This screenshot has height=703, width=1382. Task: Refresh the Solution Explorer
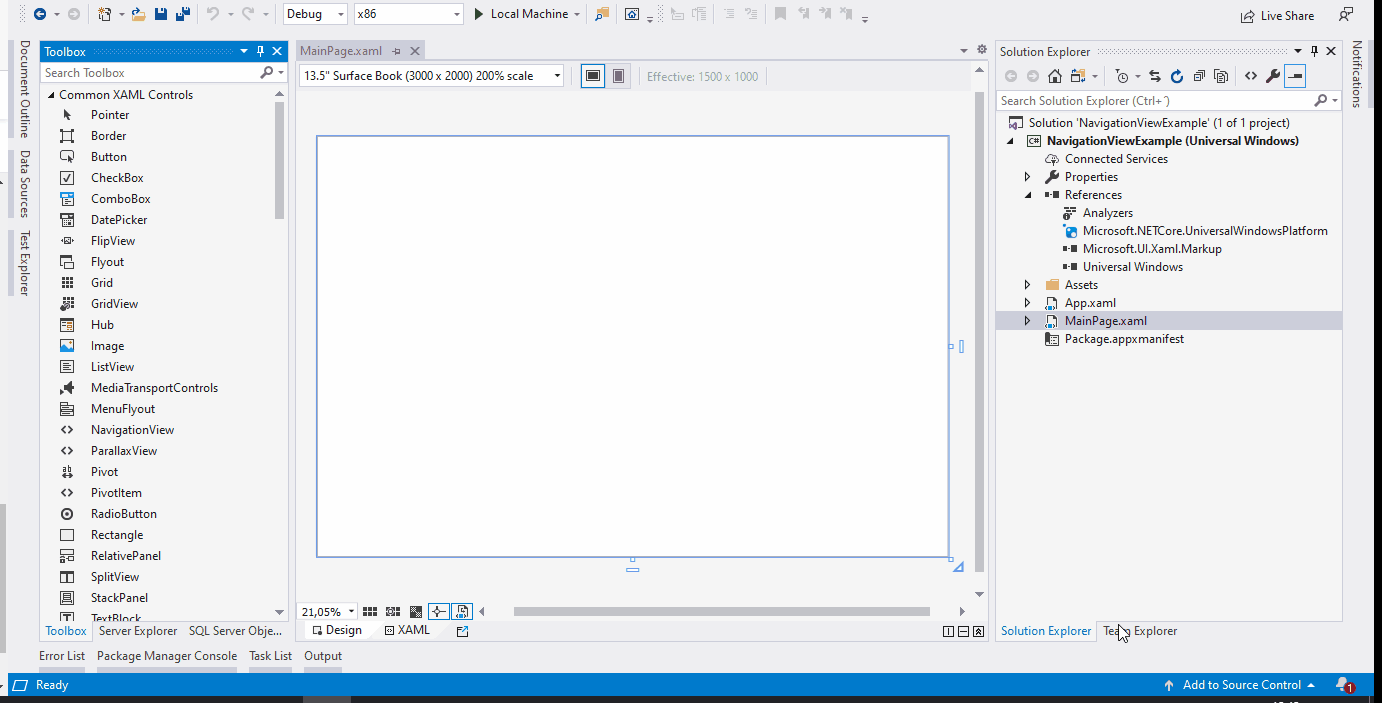pyautogui.click(x=1177, y=75)
